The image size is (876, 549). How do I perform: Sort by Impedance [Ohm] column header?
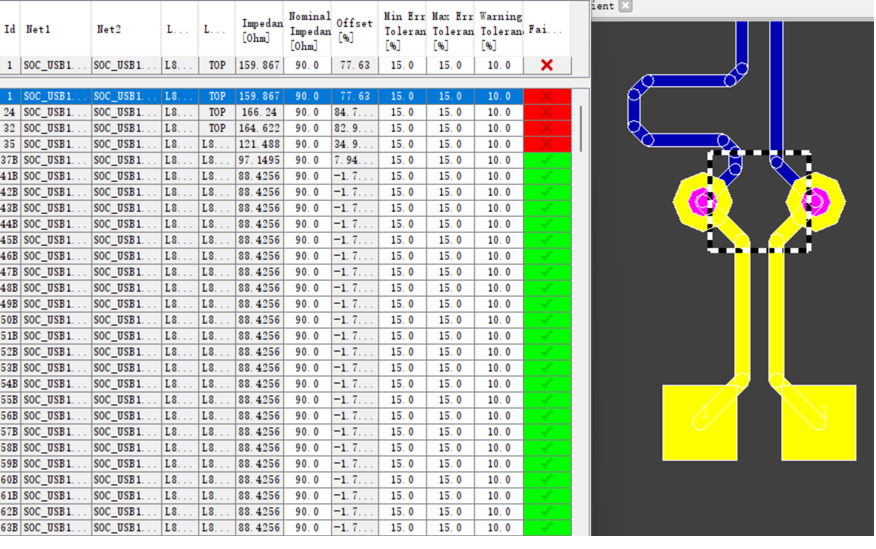[x=260, y=29]
